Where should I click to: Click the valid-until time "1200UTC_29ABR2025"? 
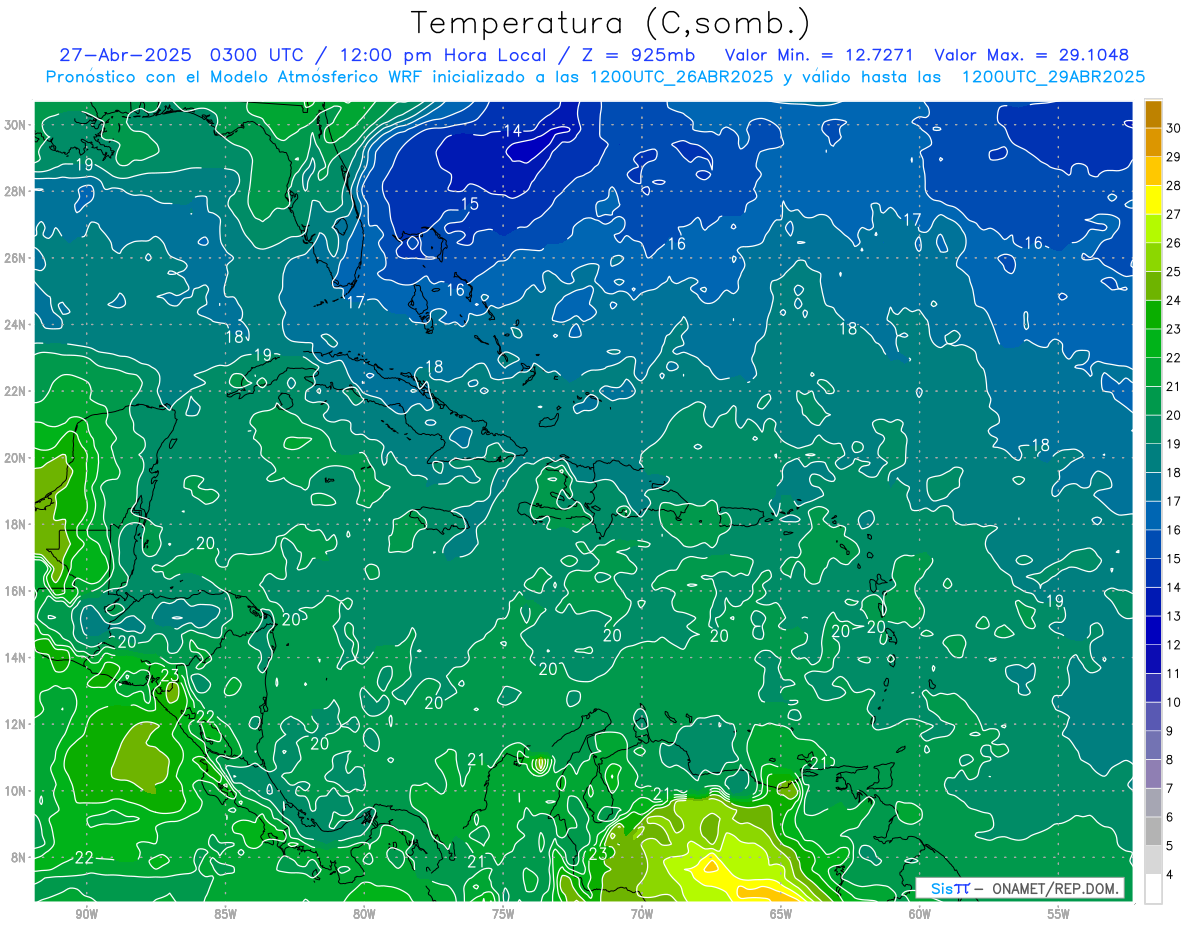[x=1053, y=77]
